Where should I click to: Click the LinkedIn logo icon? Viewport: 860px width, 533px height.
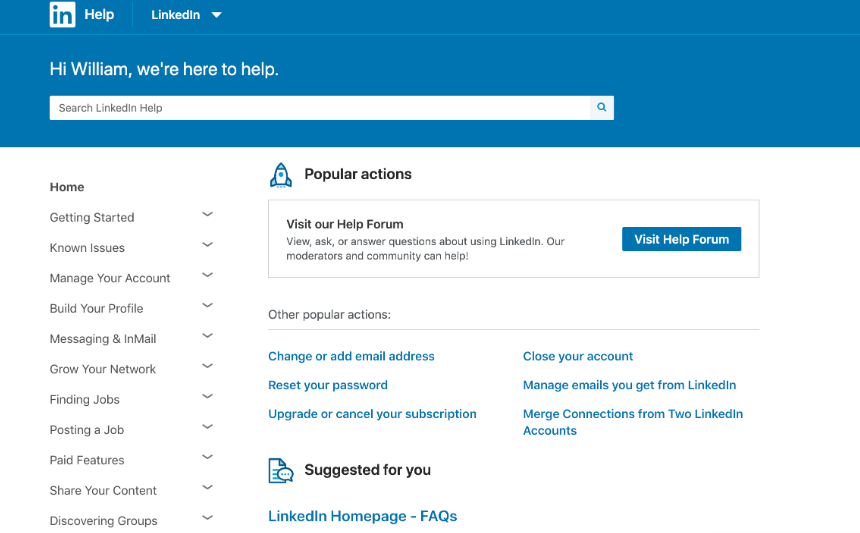(x=63, y=14)
